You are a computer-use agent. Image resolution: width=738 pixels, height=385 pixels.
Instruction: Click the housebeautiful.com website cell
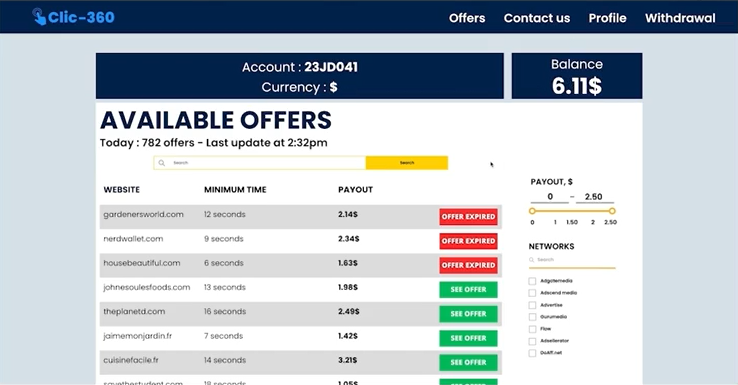point(142,263)
